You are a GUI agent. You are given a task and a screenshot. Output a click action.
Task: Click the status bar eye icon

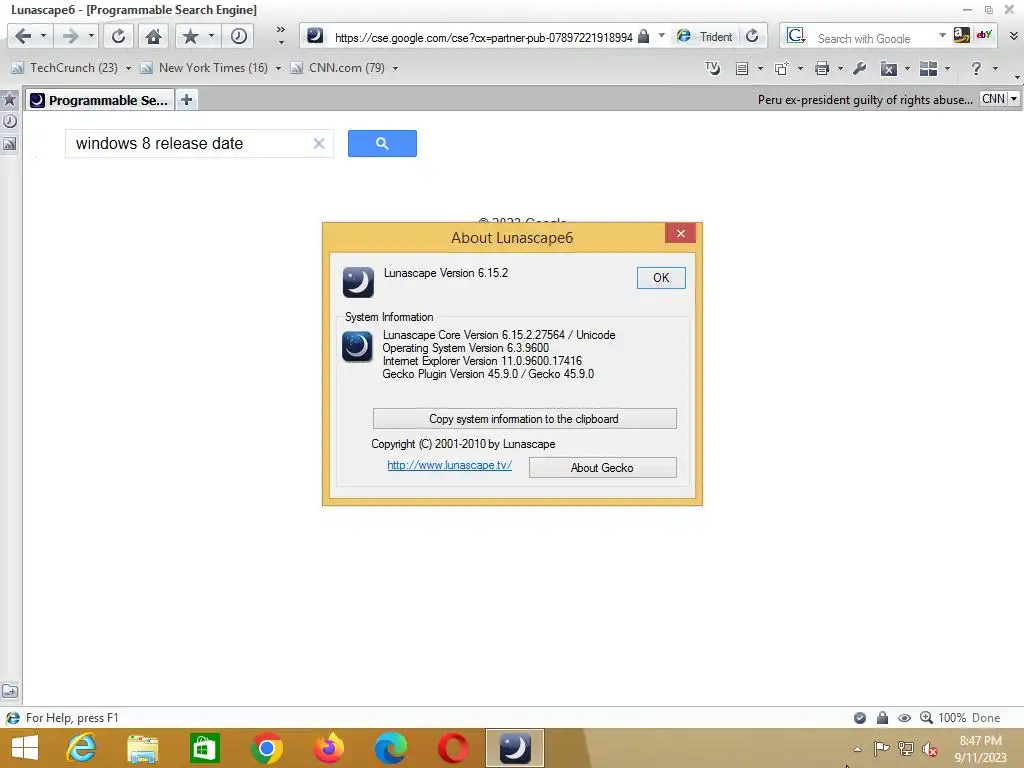point(904,718)
